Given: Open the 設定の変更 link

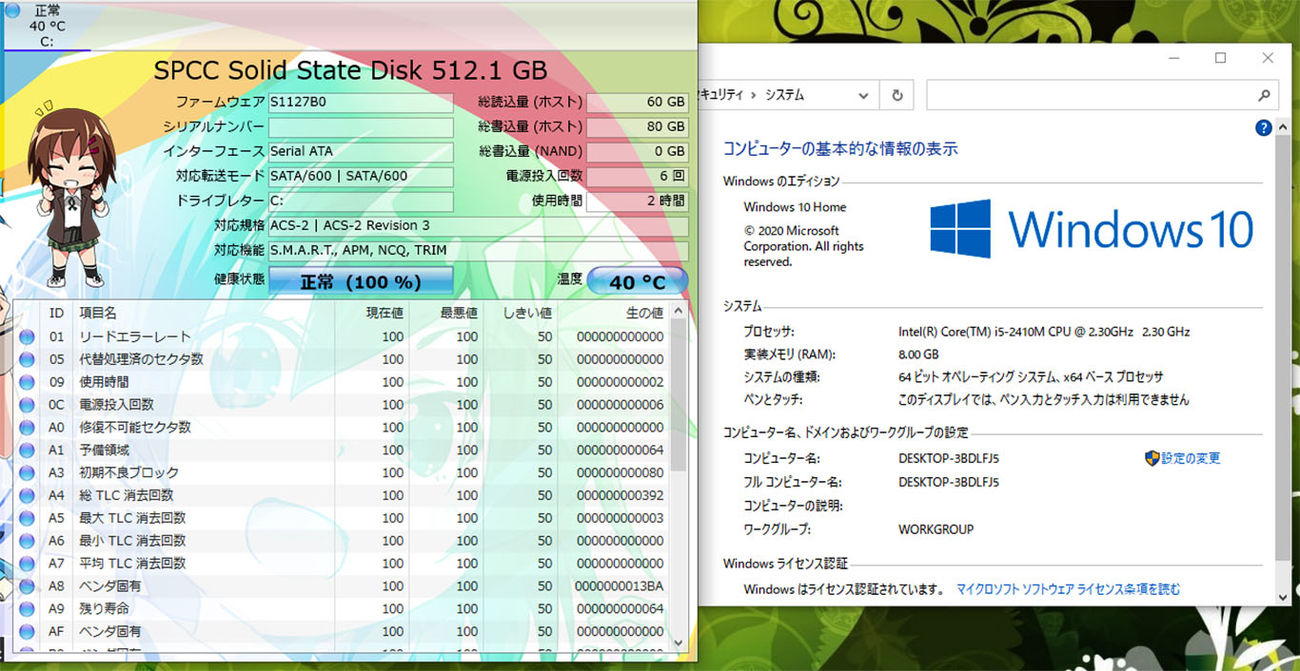Looking at the screenshot, I should click(1191, 458).
